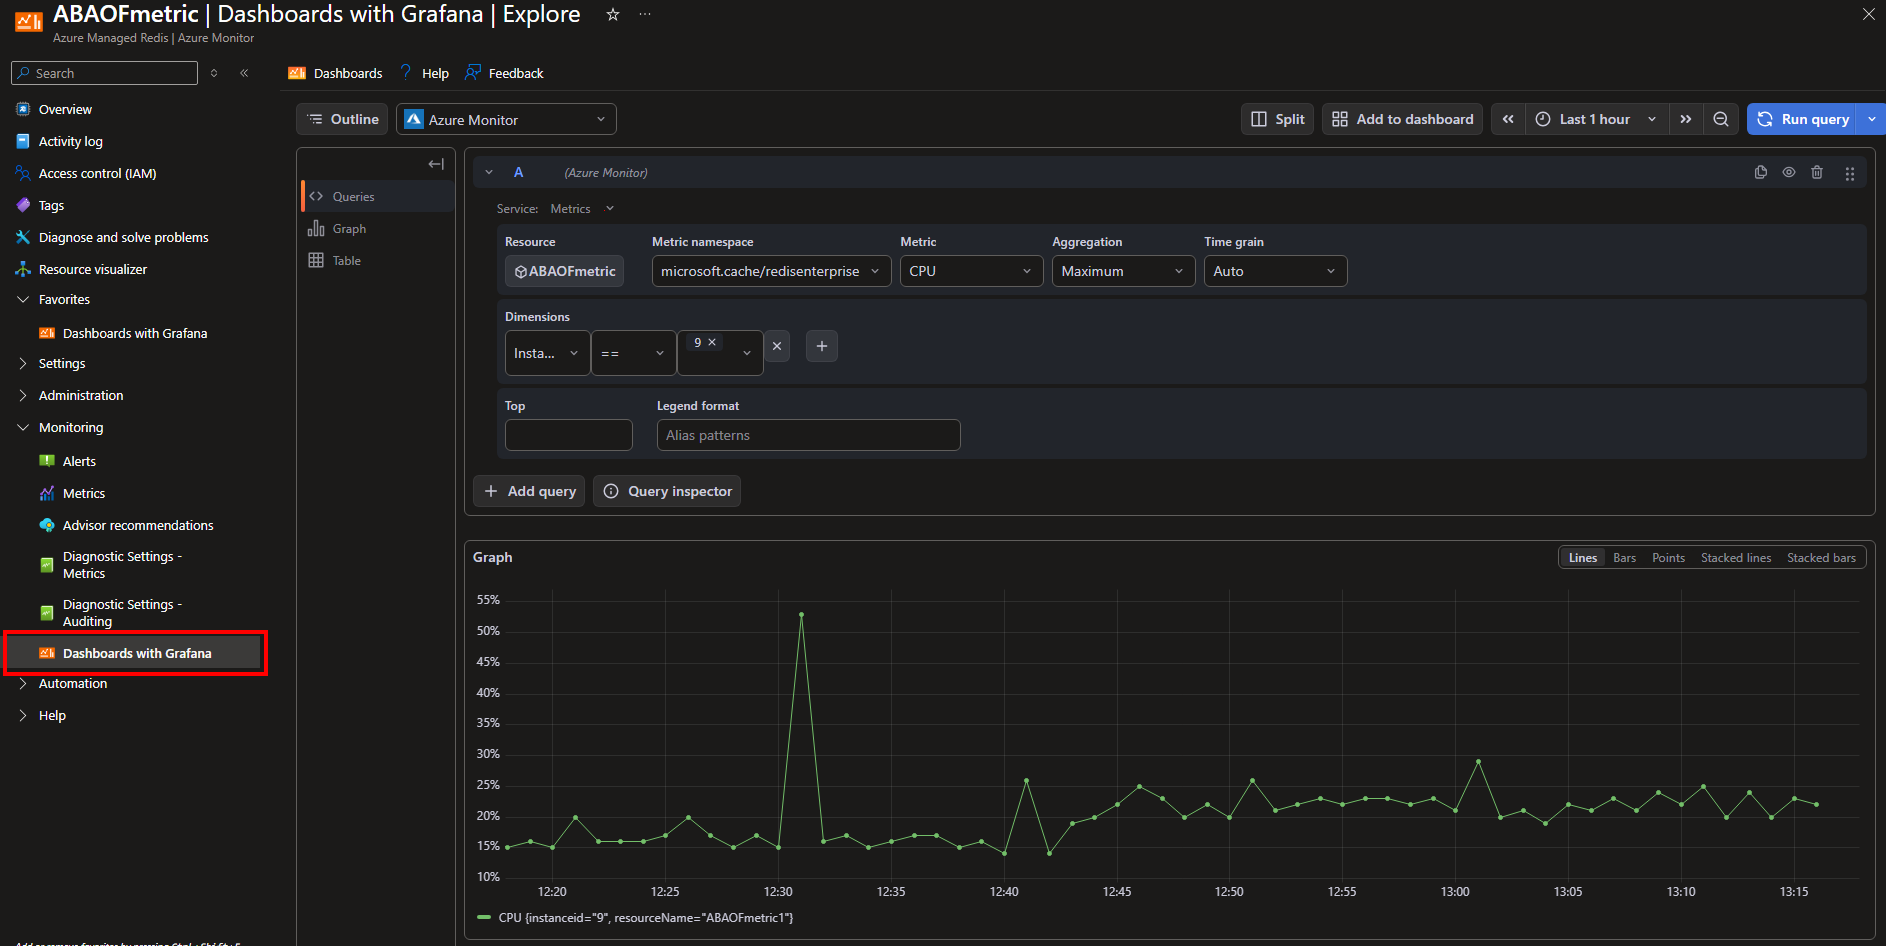Open the Metric dropdown showing CPU
This screenshot has height=946, width=1886.
coord(971,271)
